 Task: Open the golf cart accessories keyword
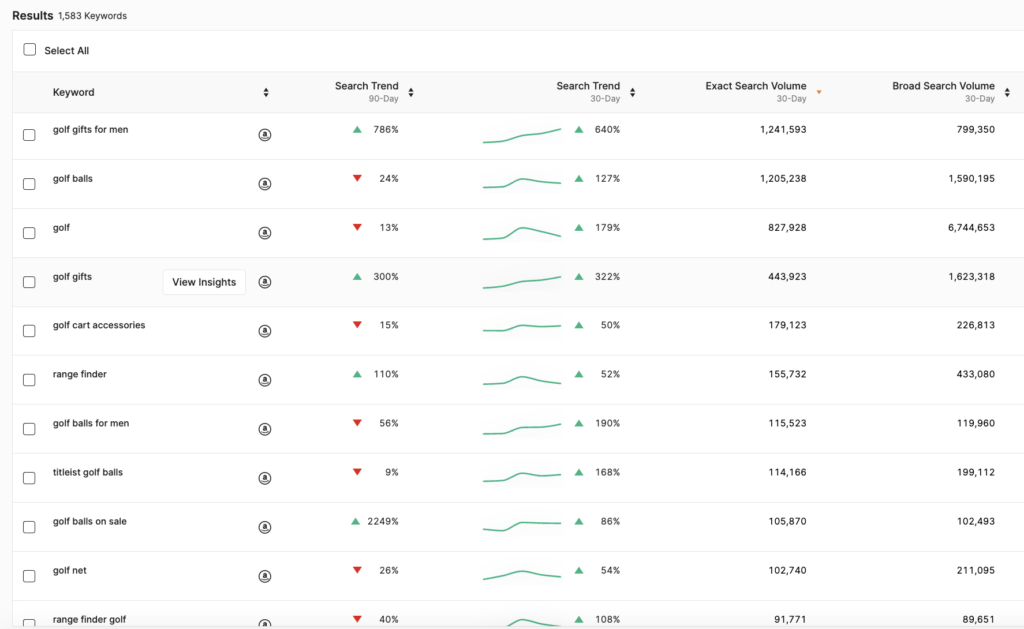(x=99, y=325)
